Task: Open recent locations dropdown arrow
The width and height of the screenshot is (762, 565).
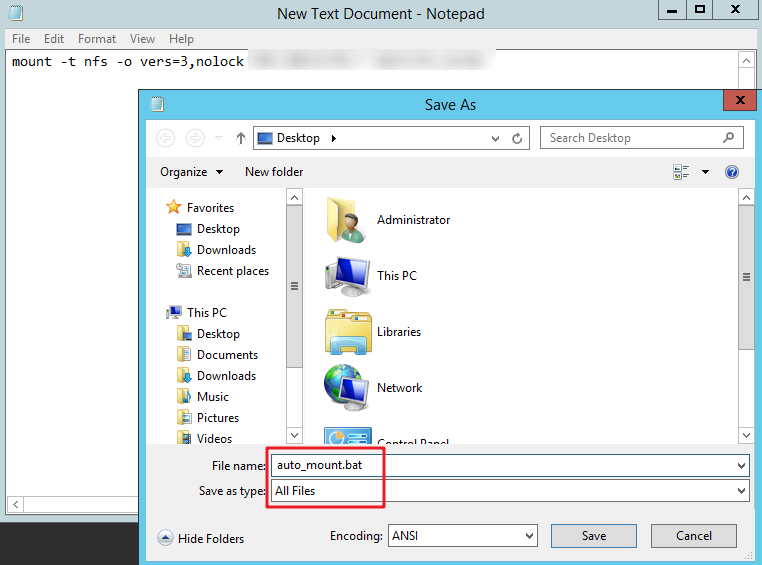Action: point(219,138)
